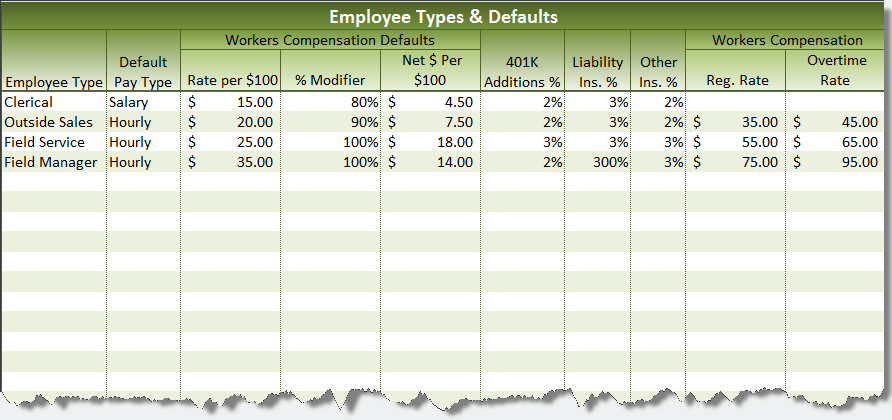The height and width of the screenshot is (420, 892).
Task: Click Clerical's Other Ins. 2% cell
Action: (658, 102)
